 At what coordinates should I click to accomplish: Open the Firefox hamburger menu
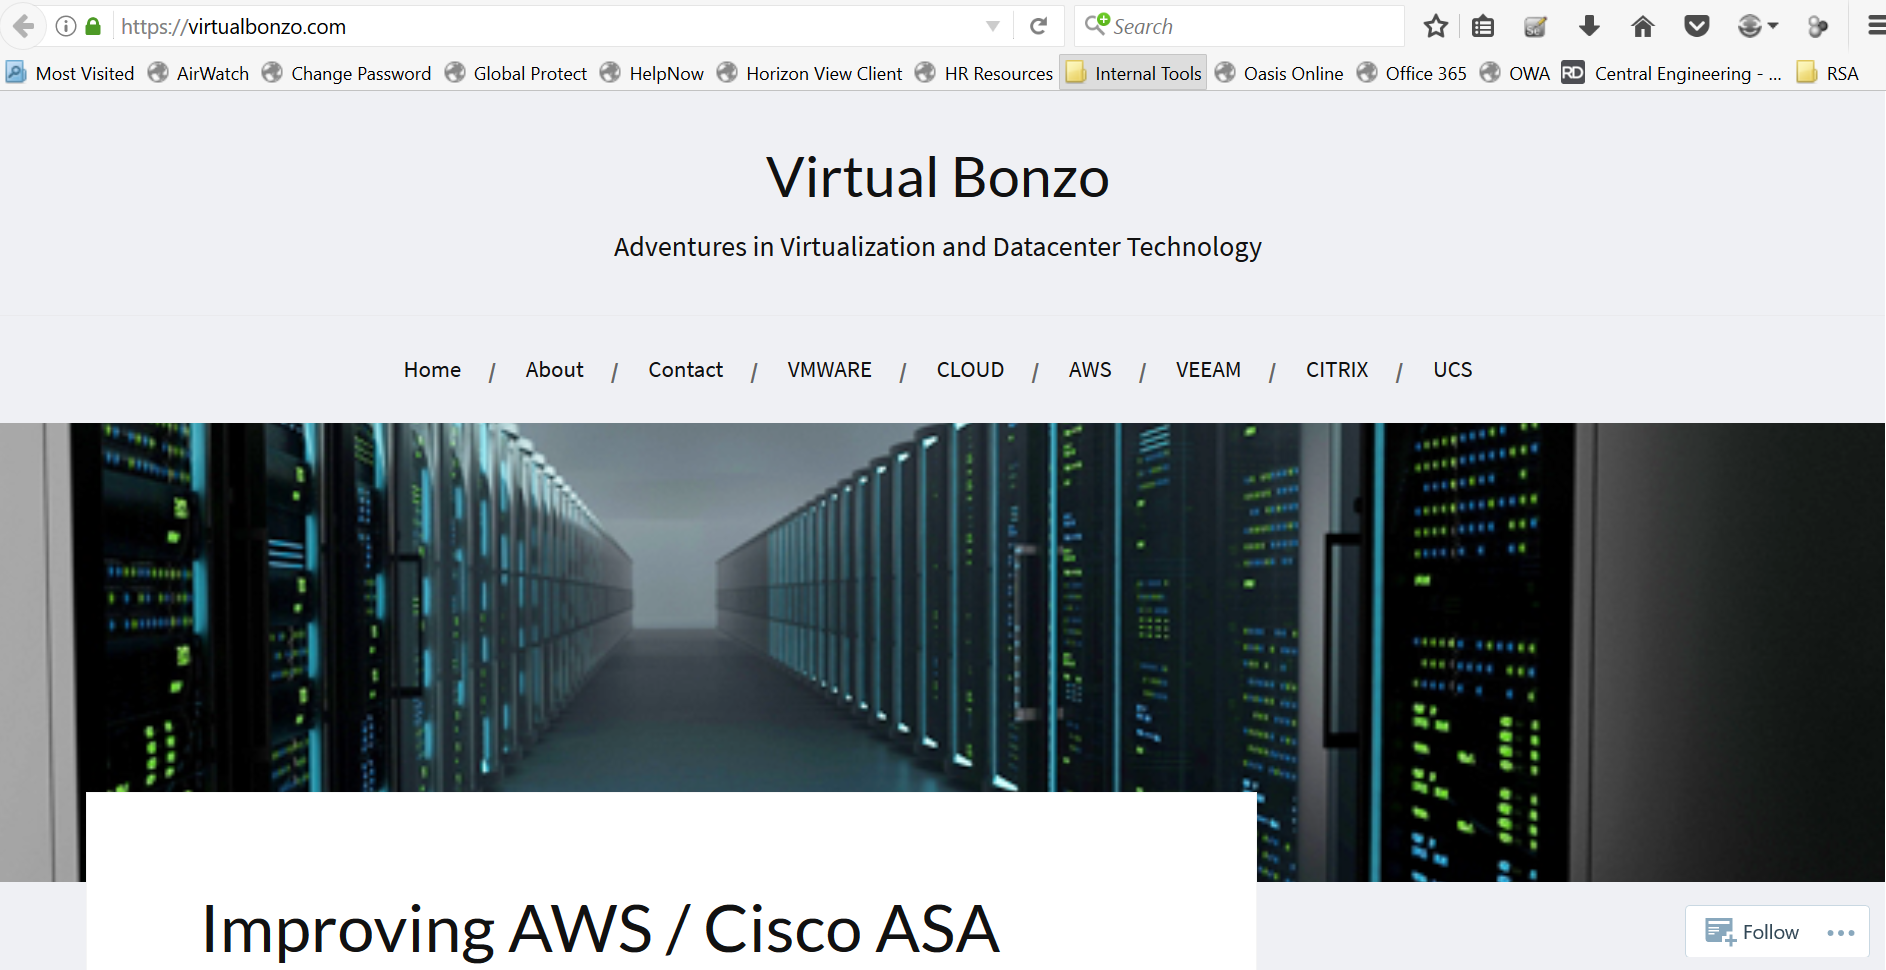pyautogui.click(x=1876, y=26)
